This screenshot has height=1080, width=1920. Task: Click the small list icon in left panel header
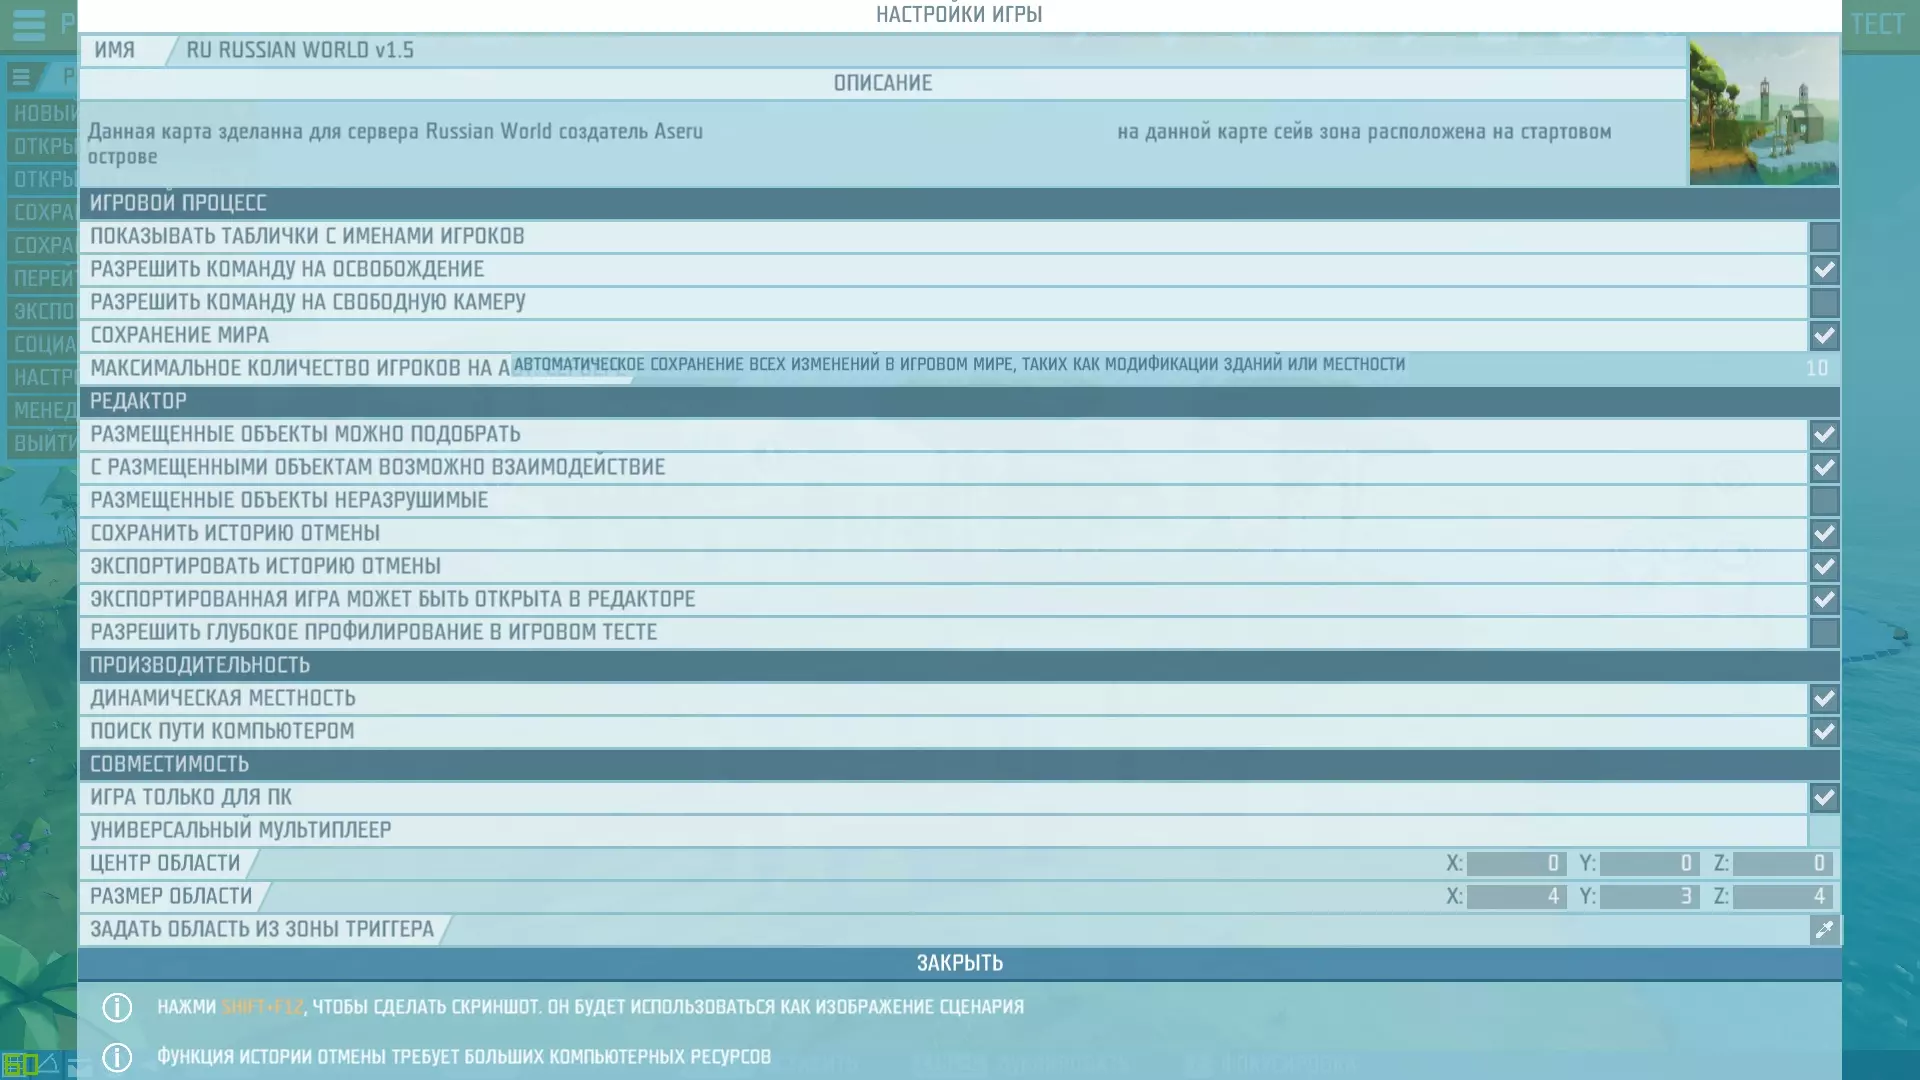click(21, 77)
